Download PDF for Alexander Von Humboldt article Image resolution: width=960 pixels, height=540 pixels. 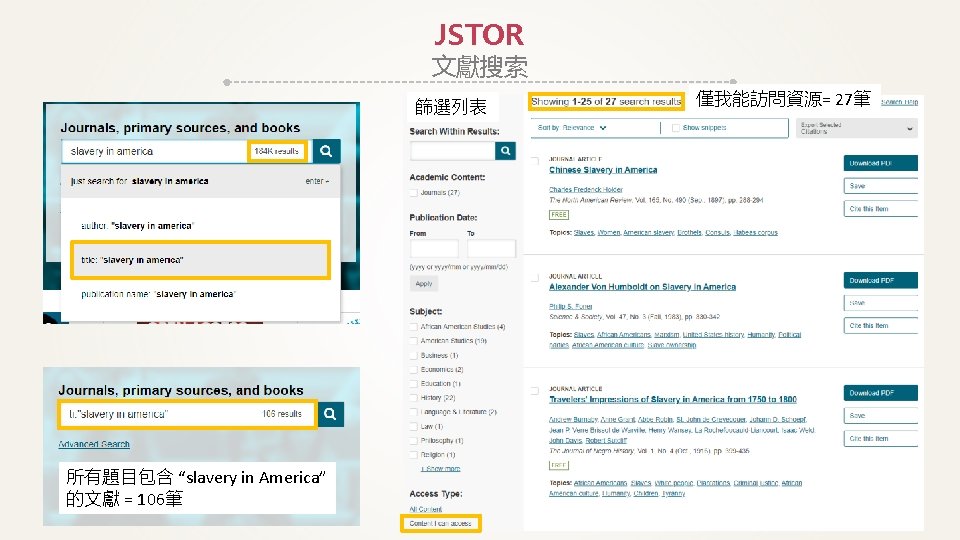click(880, 280)
